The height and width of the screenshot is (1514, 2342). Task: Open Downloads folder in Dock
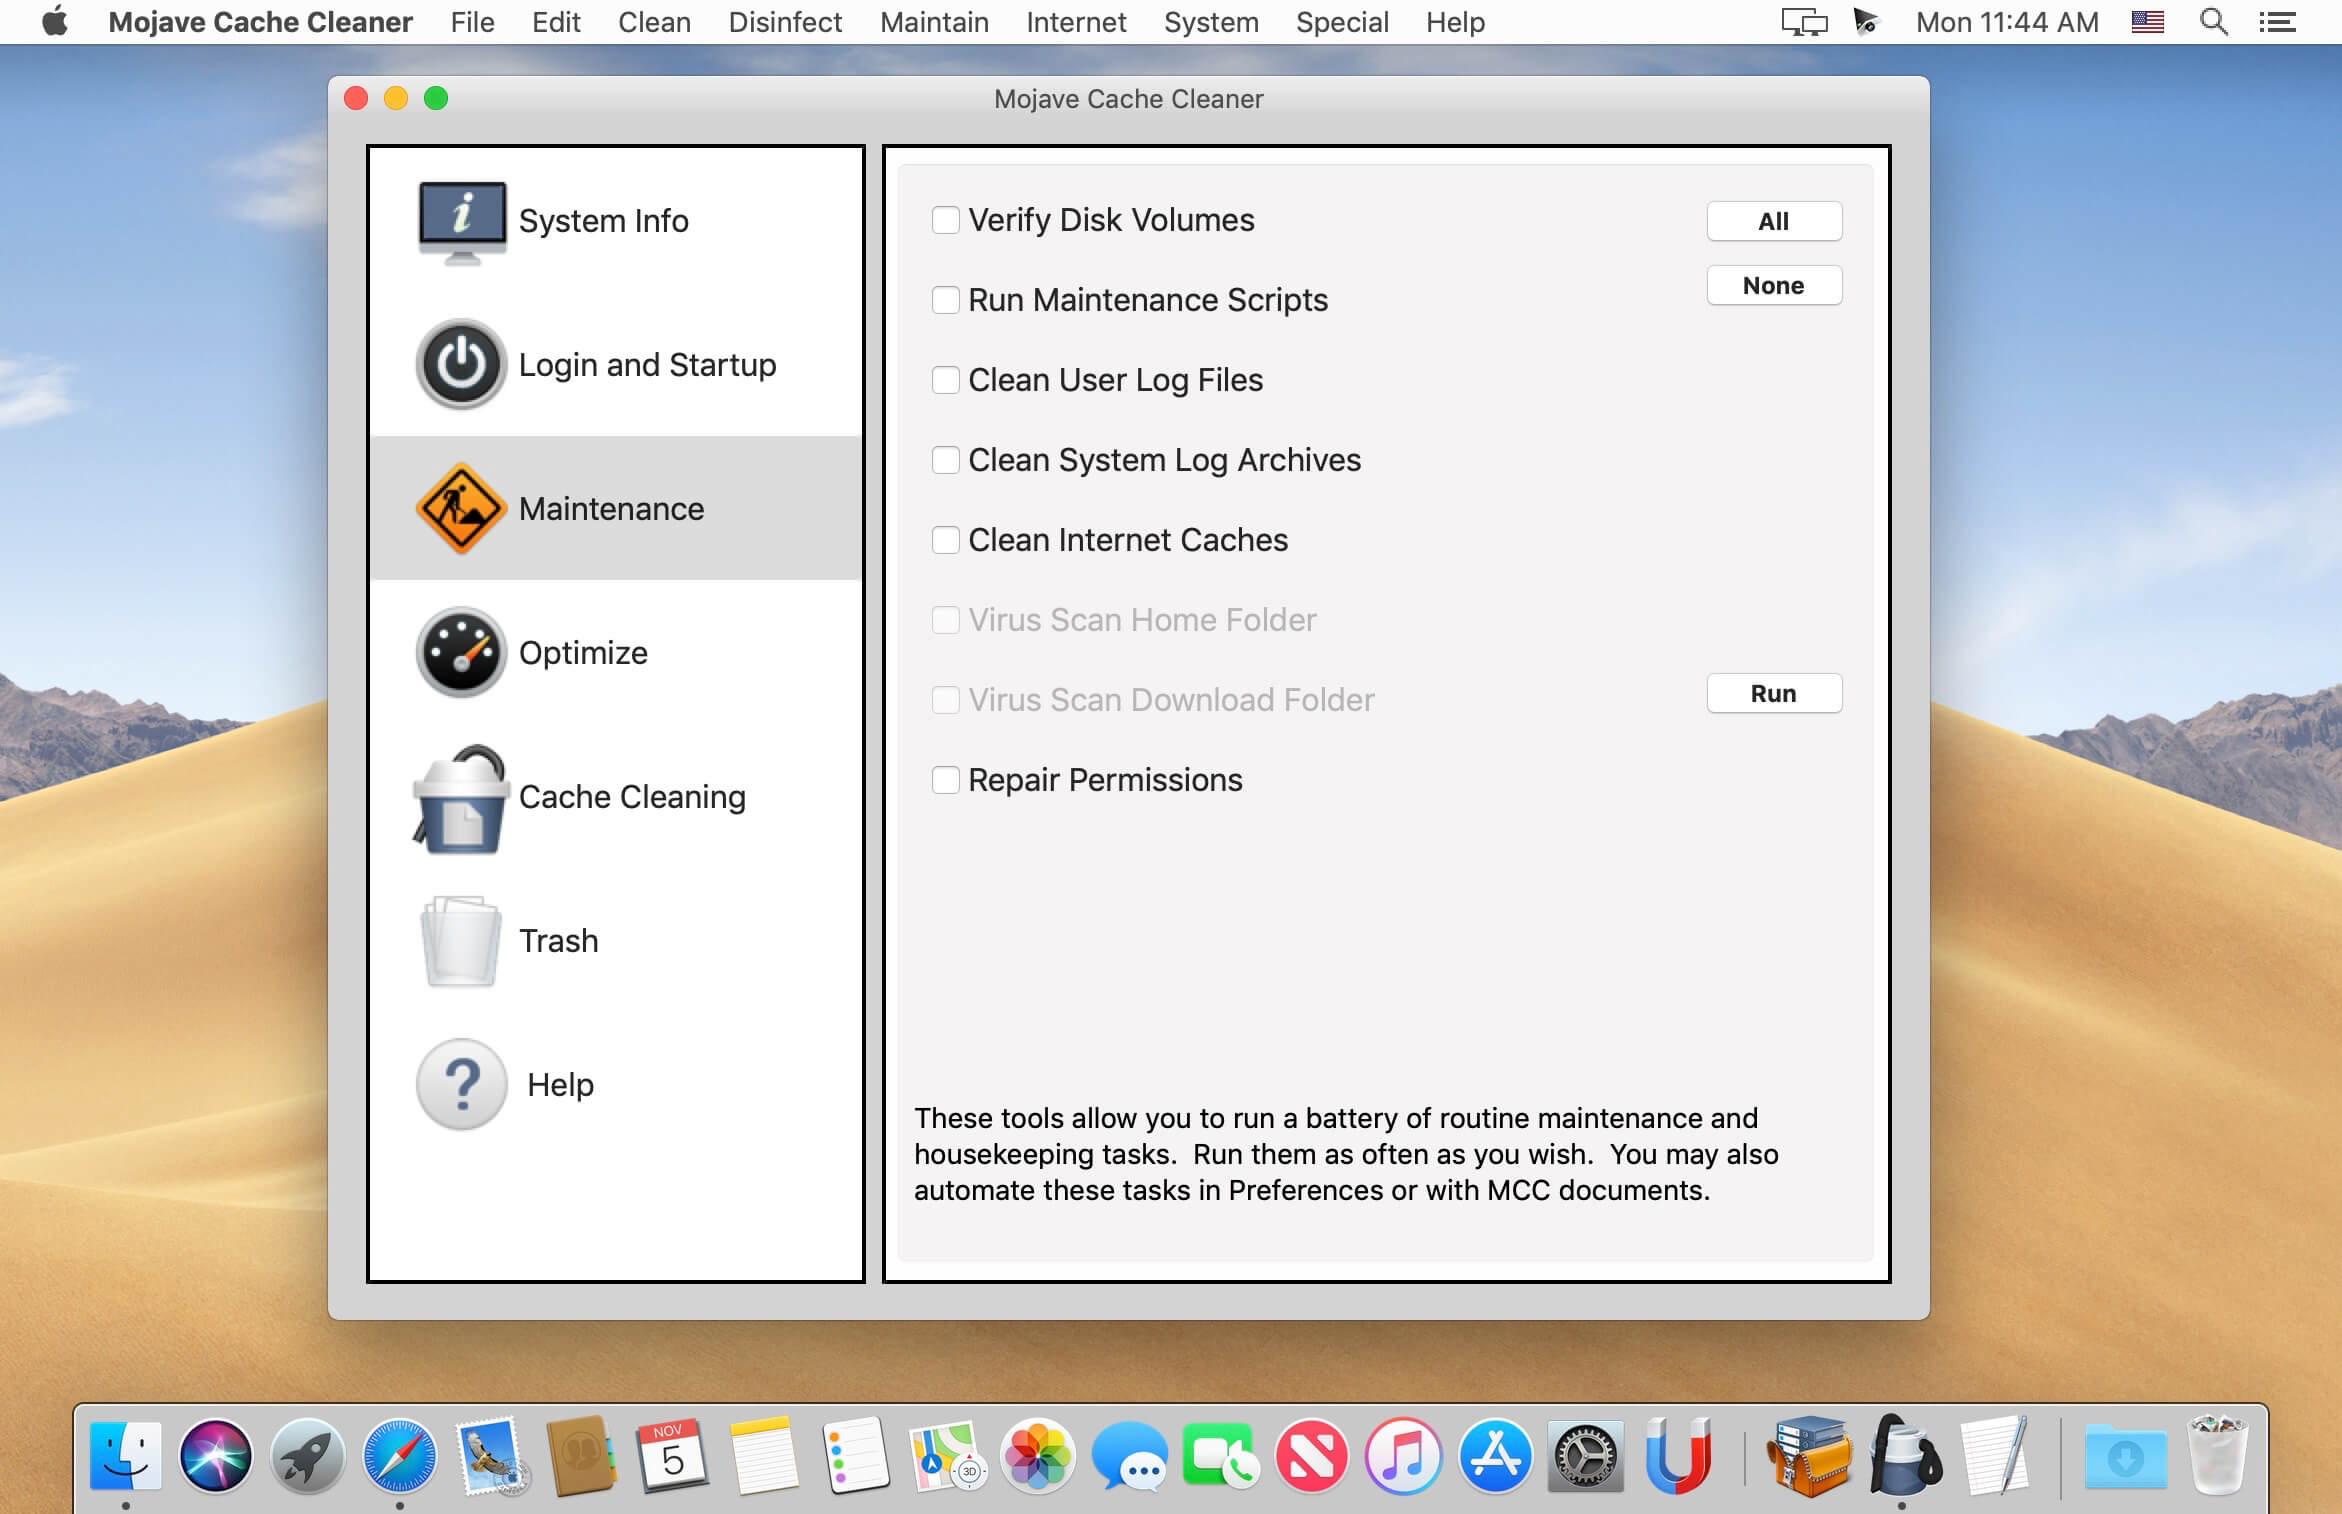2126,1457
